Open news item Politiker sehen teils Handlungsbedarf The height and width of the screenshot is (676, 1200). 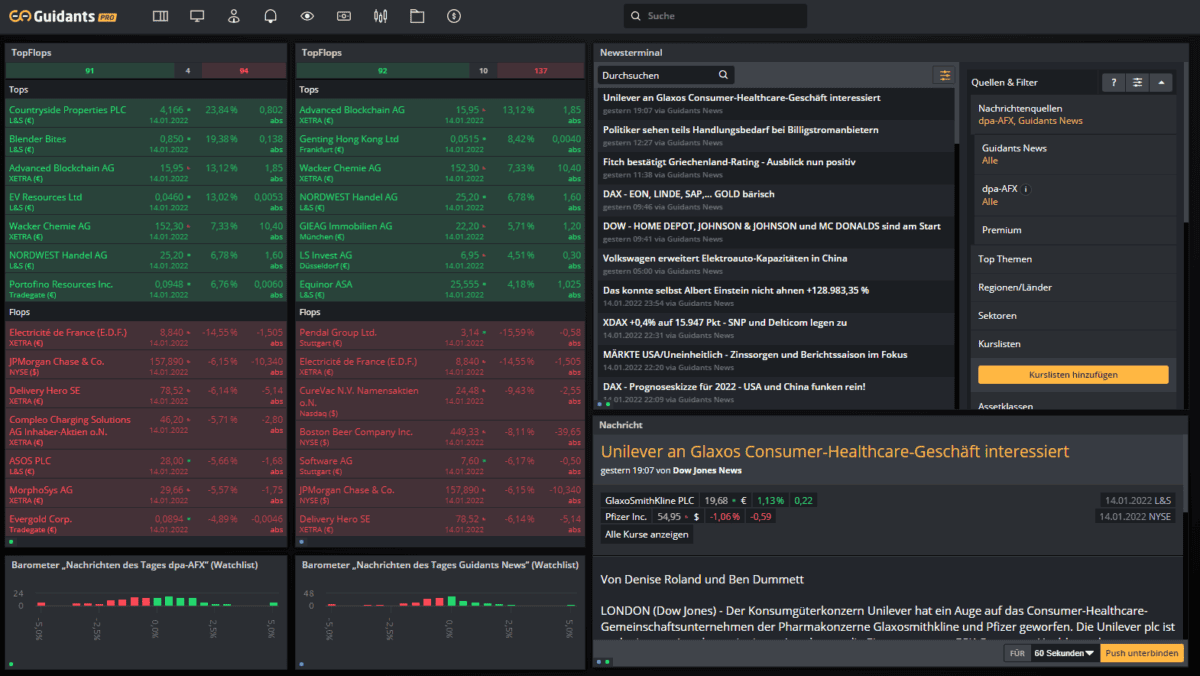click(x=776, y=135)
